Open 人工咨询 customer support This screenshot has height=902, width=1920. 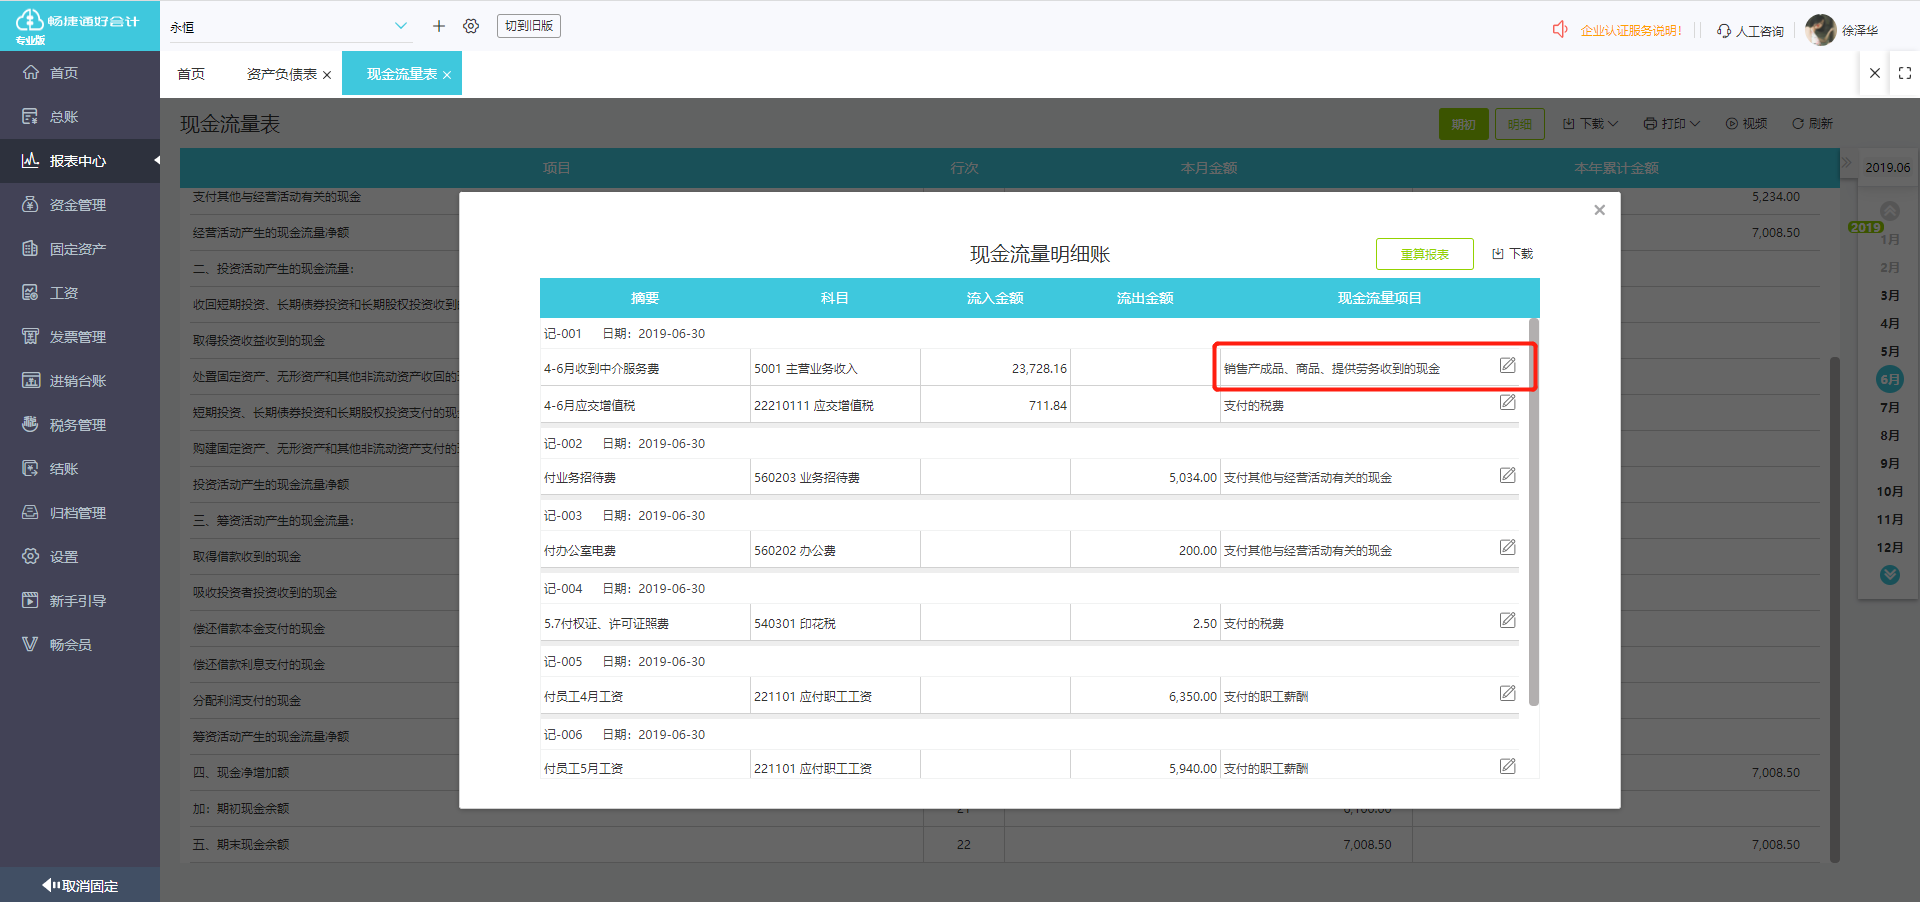[1750, 31]
